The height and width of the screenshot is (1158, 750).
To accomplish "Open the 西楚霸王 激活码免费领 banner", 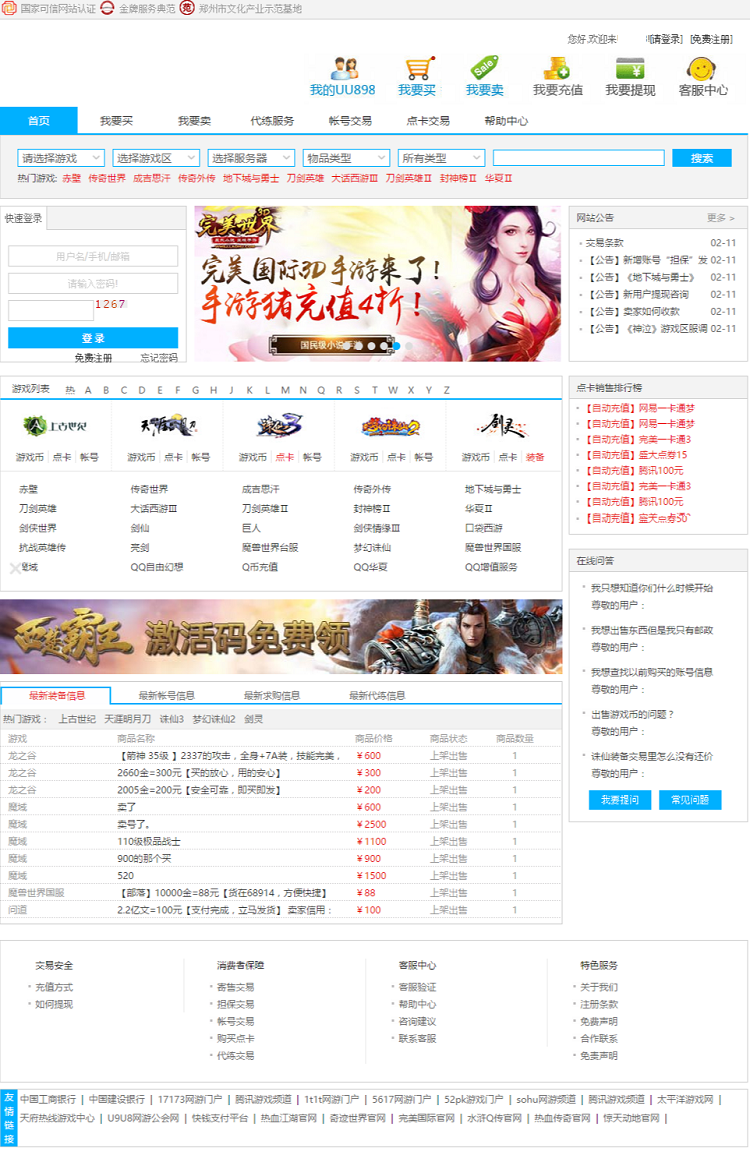I will click(x=281, y=637).
